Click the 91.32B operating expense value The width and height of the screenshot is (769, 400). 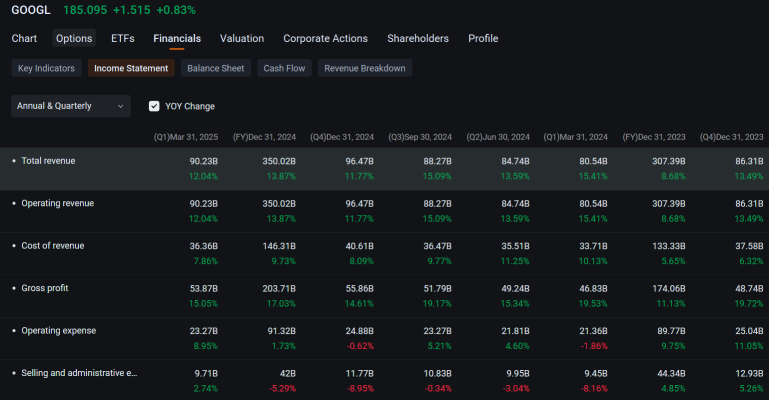tap(282, 331)
